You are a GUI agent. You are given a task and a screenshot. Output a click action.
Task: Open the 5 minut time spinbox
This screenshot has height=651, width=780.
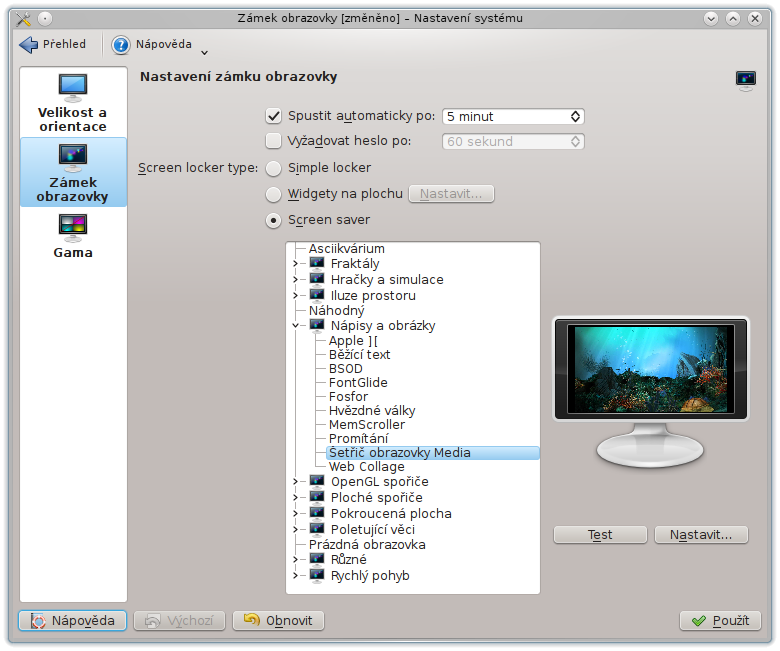(x=513, y=116)
